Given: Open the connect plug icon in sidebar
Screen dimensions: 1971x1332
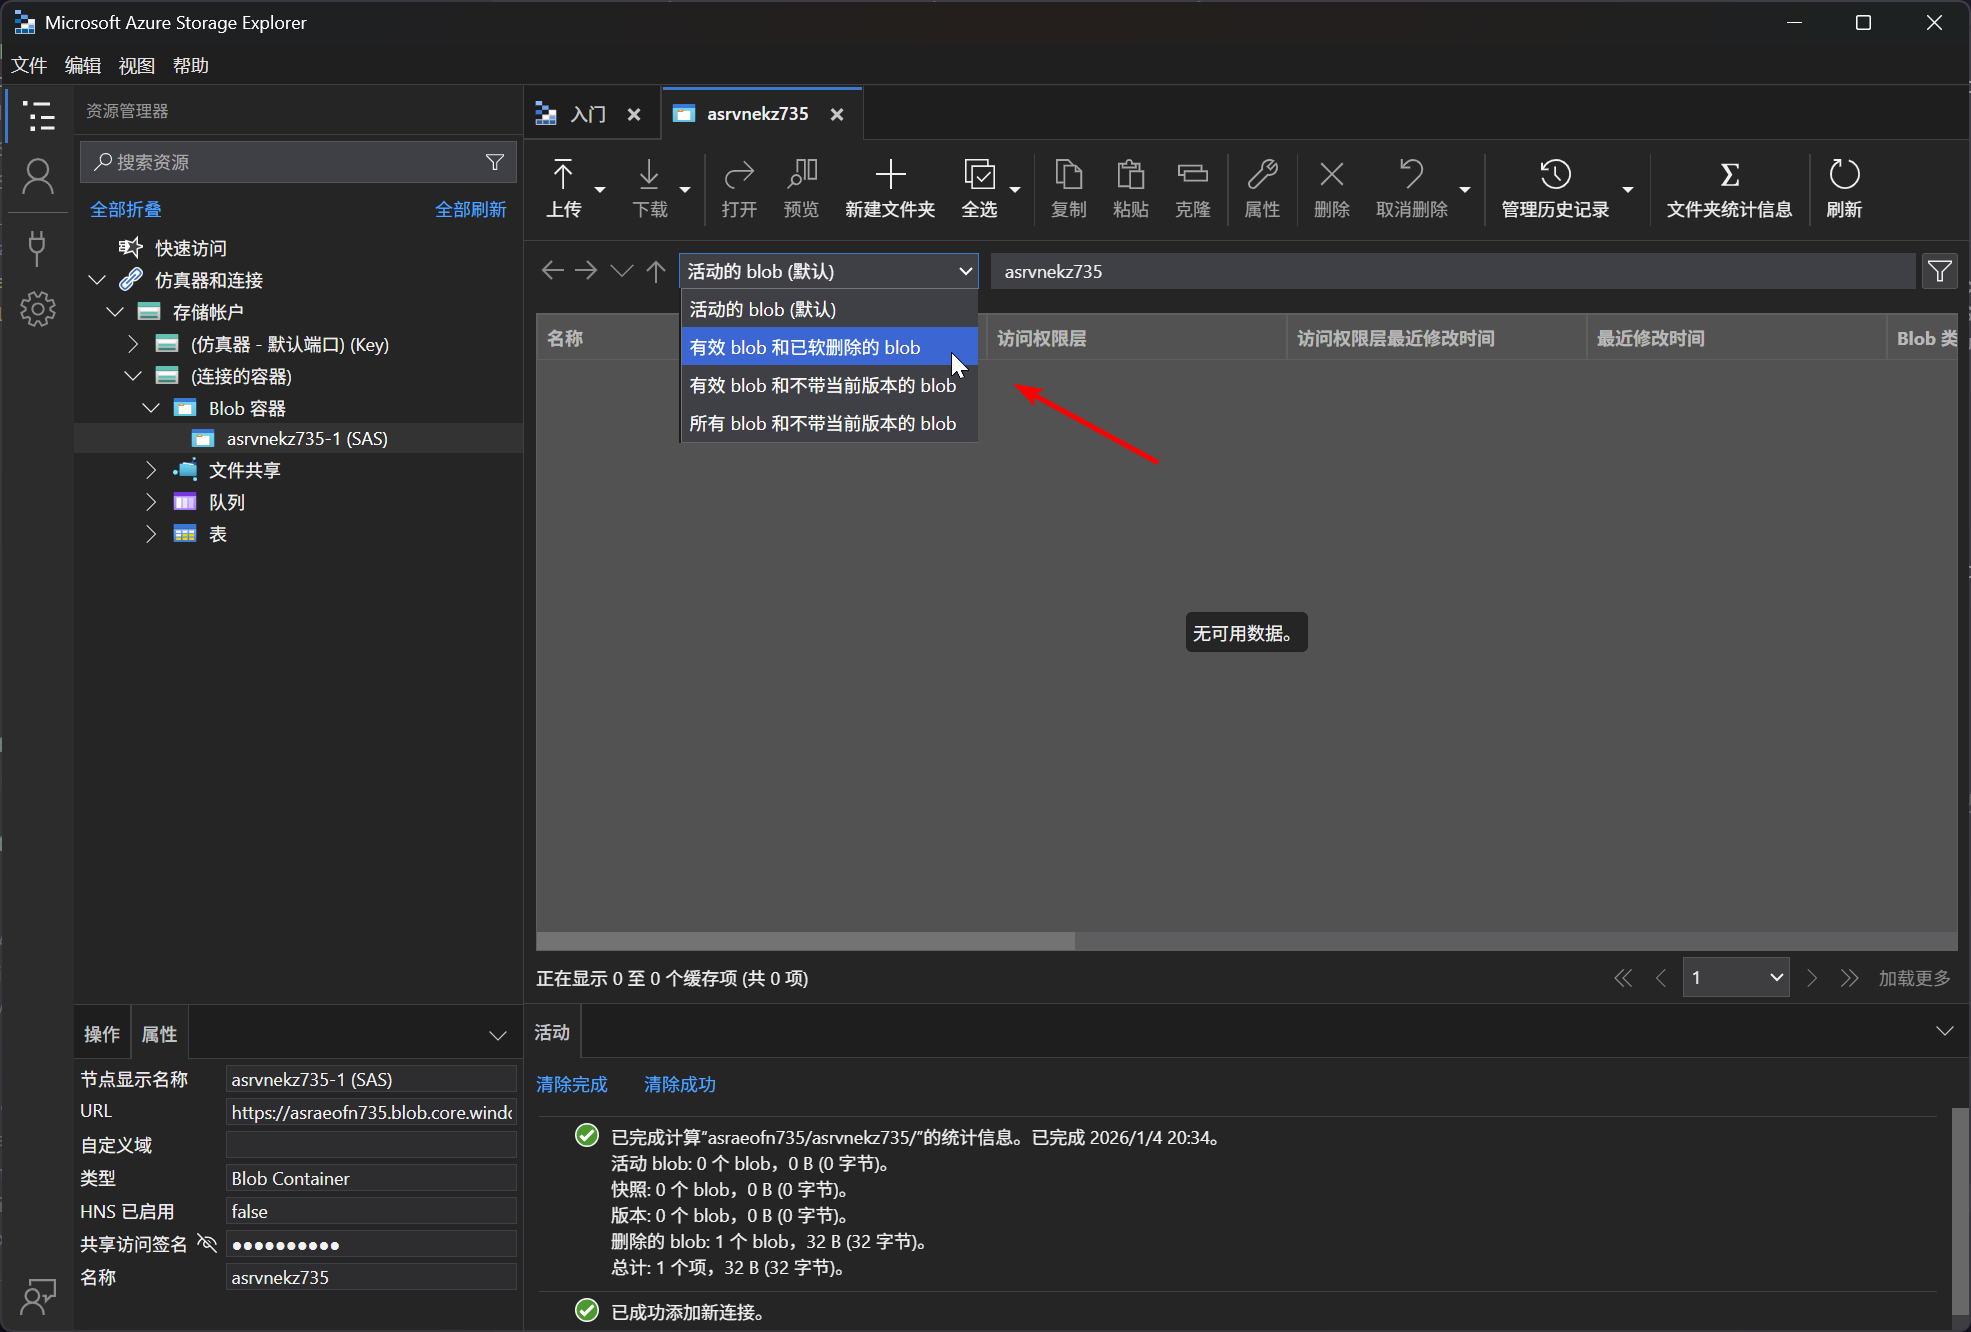Looking at the screenshot, I should (38, 246).
